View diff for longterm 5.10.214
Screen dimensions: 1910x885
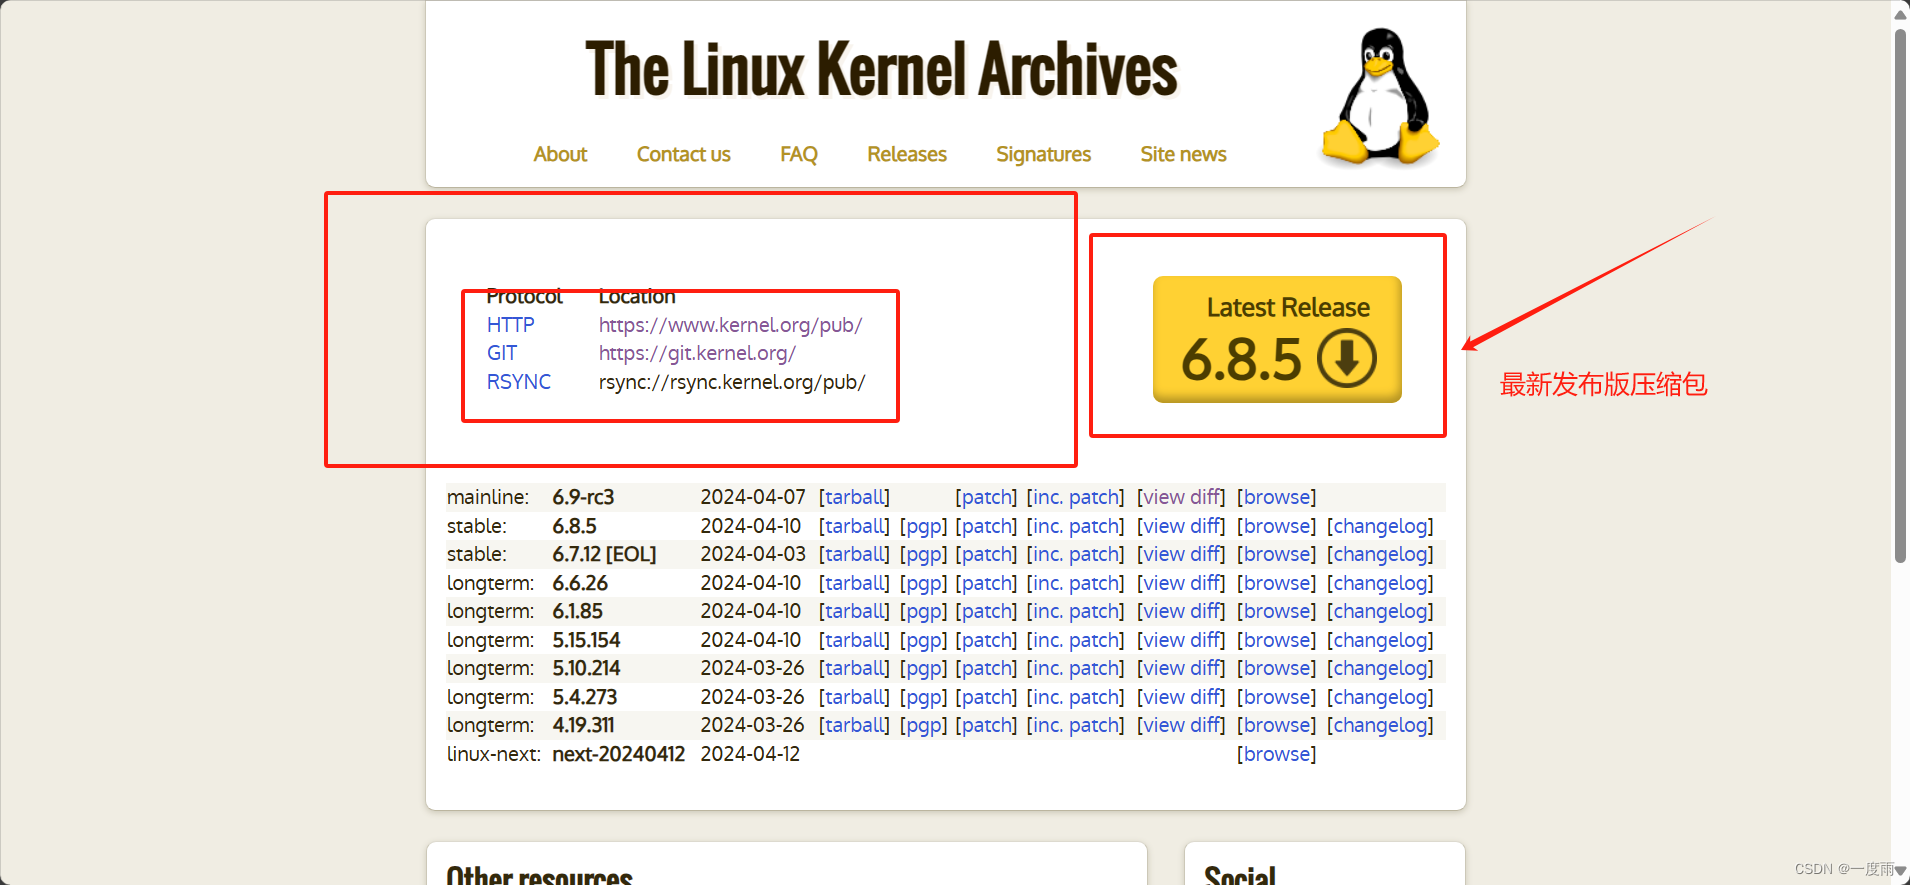click(x=1181, y=668)
